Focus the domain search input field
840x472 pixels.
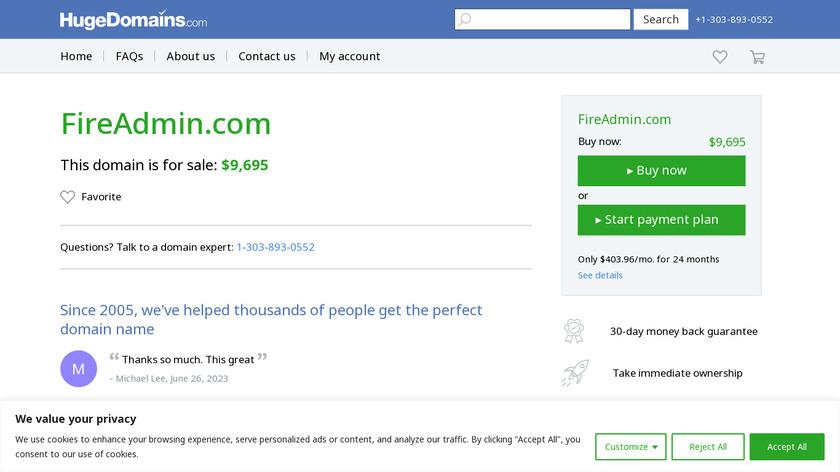(550, 20)
